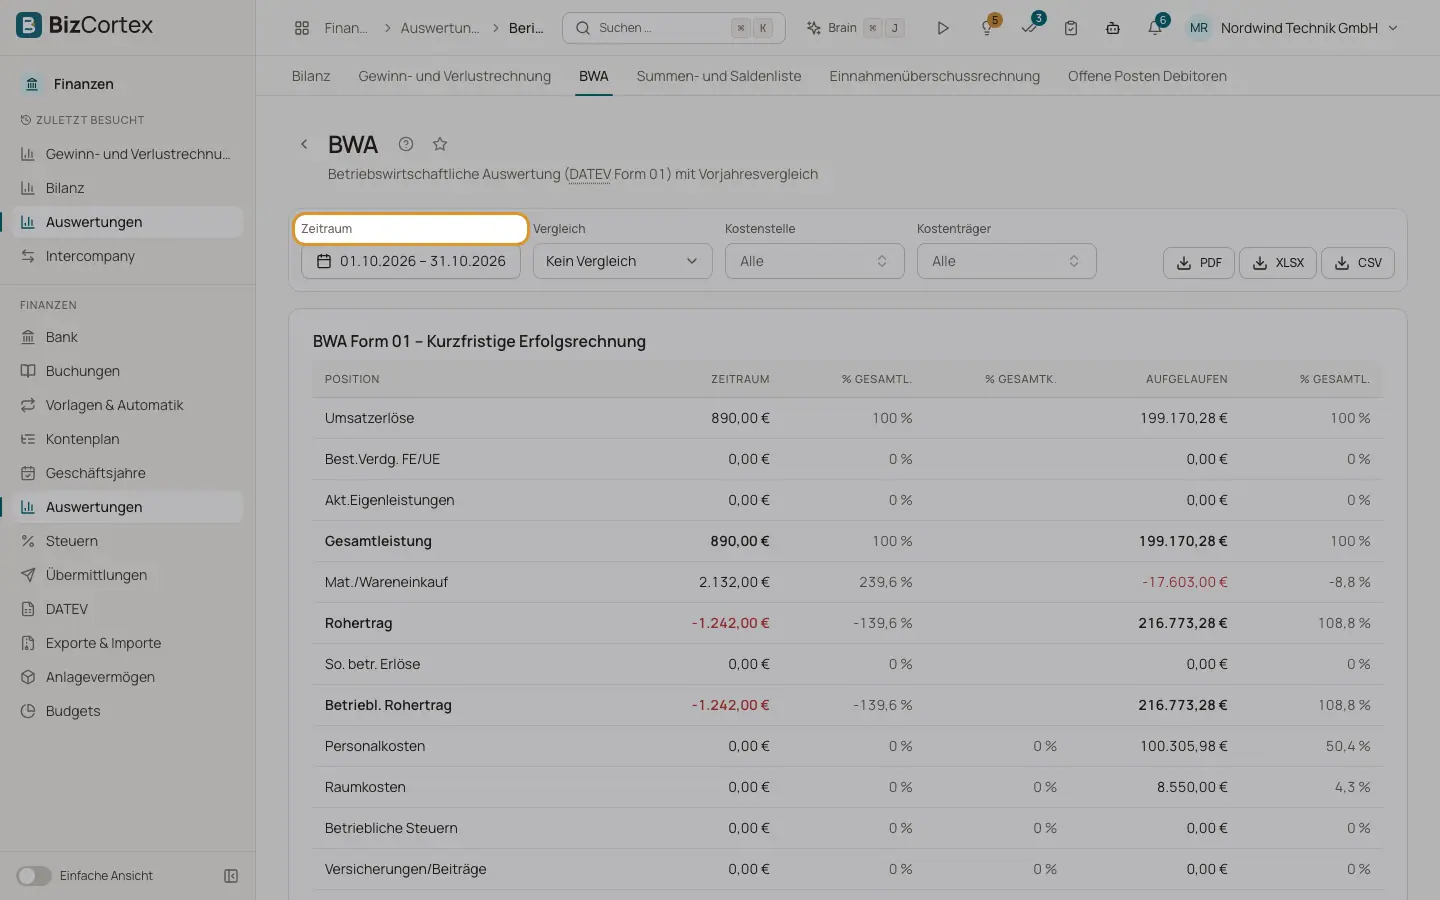Open the Kostenträger dropdown
The image size is (1440, 900).
click(1006, 261)
